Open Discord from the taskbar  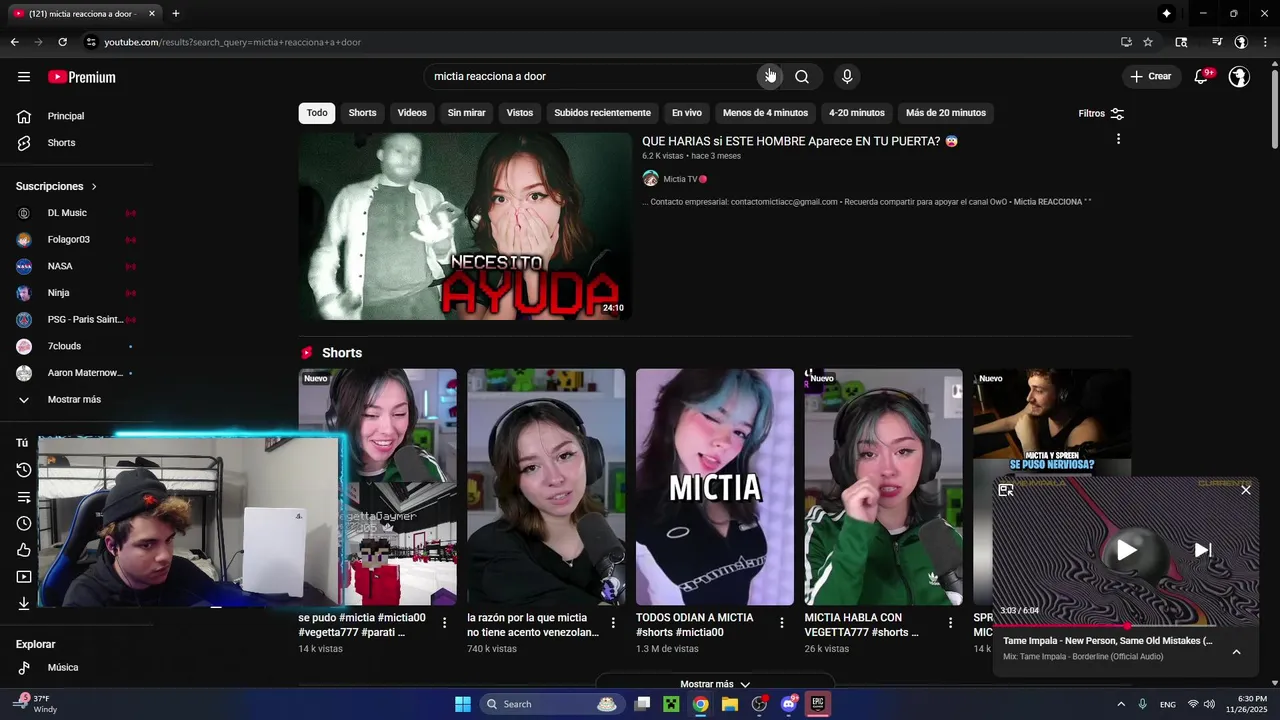click(789, 704)
